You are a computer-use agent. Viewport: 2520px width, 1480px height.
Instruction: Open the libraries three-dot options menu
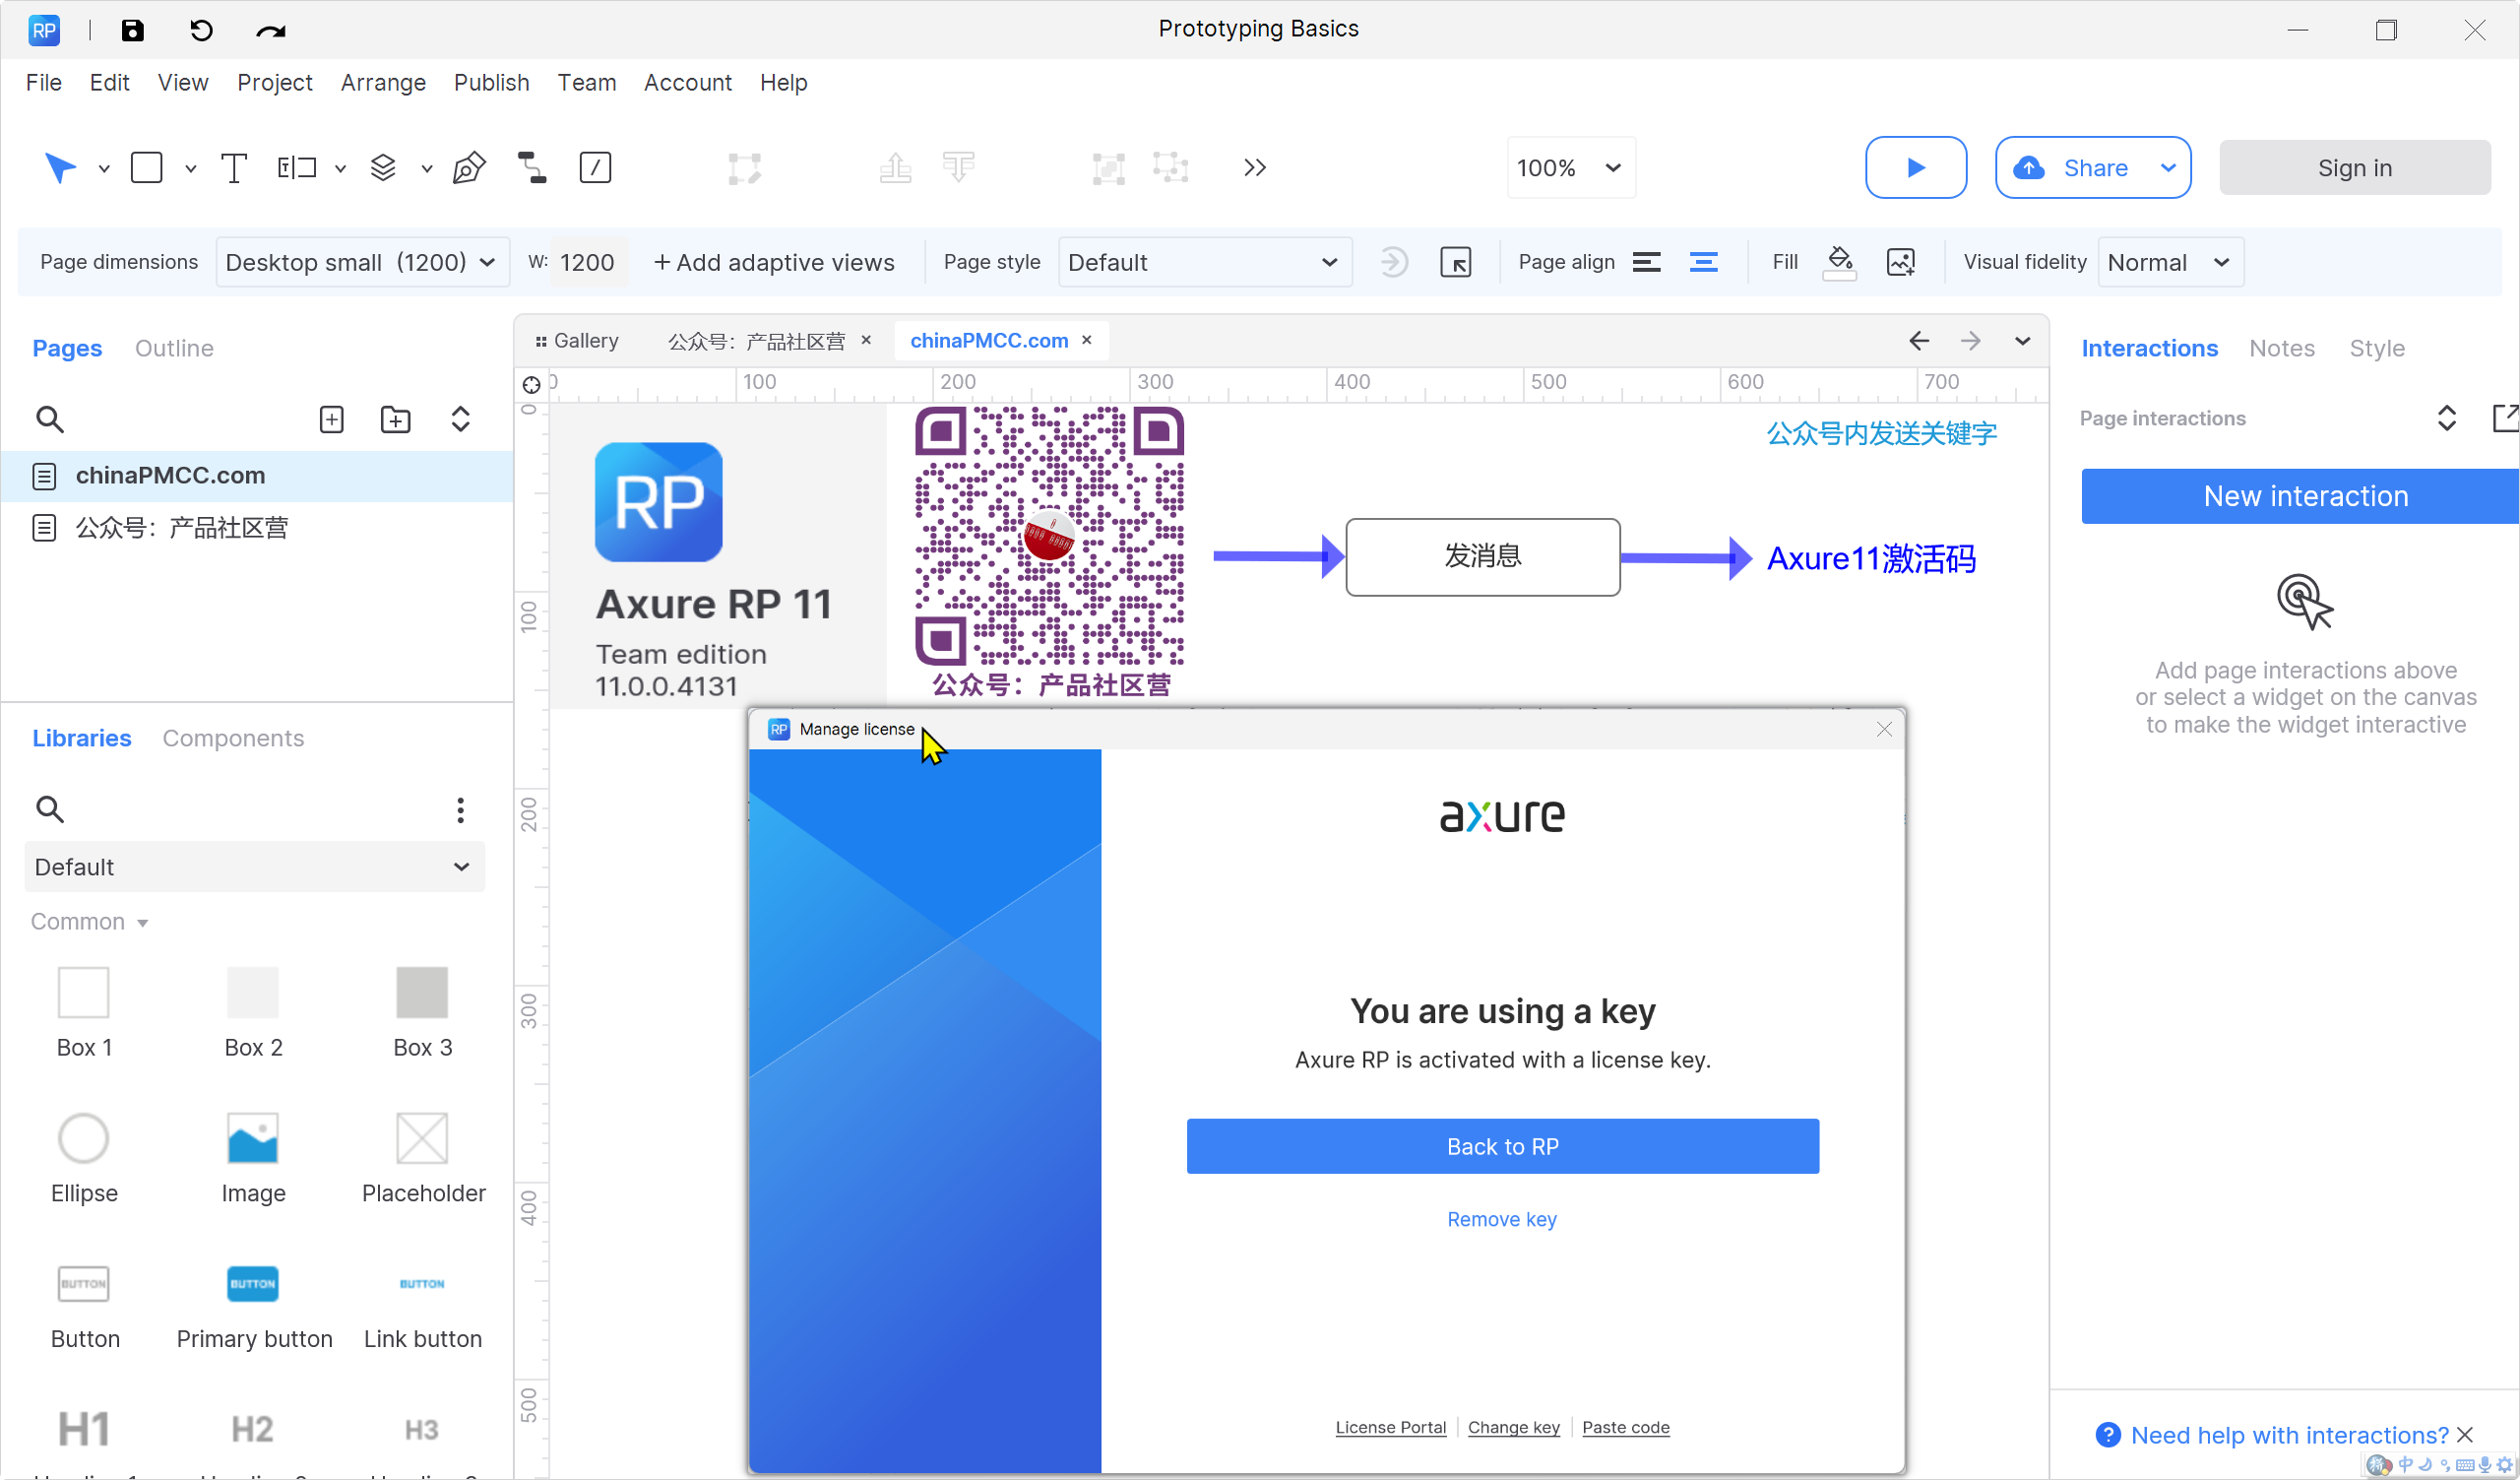tap(460, 810)
